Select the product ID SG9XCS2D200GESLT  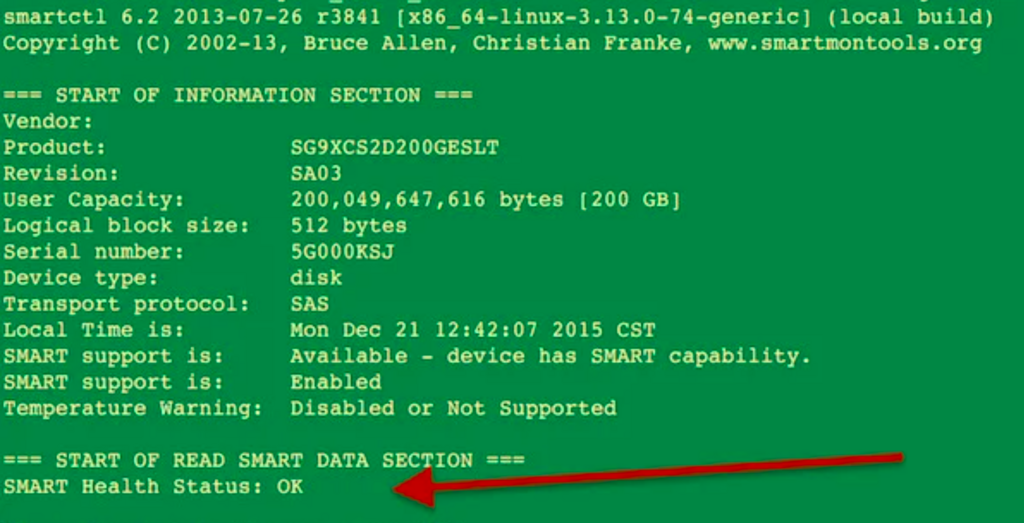pyautogui.click(x=394, y=148)
